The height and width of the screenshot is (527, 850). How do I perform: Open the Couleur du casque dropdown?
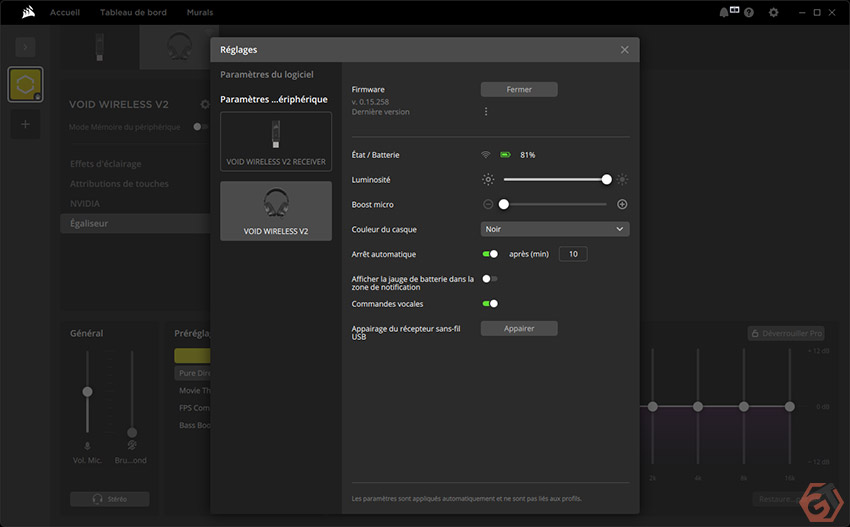555,229
